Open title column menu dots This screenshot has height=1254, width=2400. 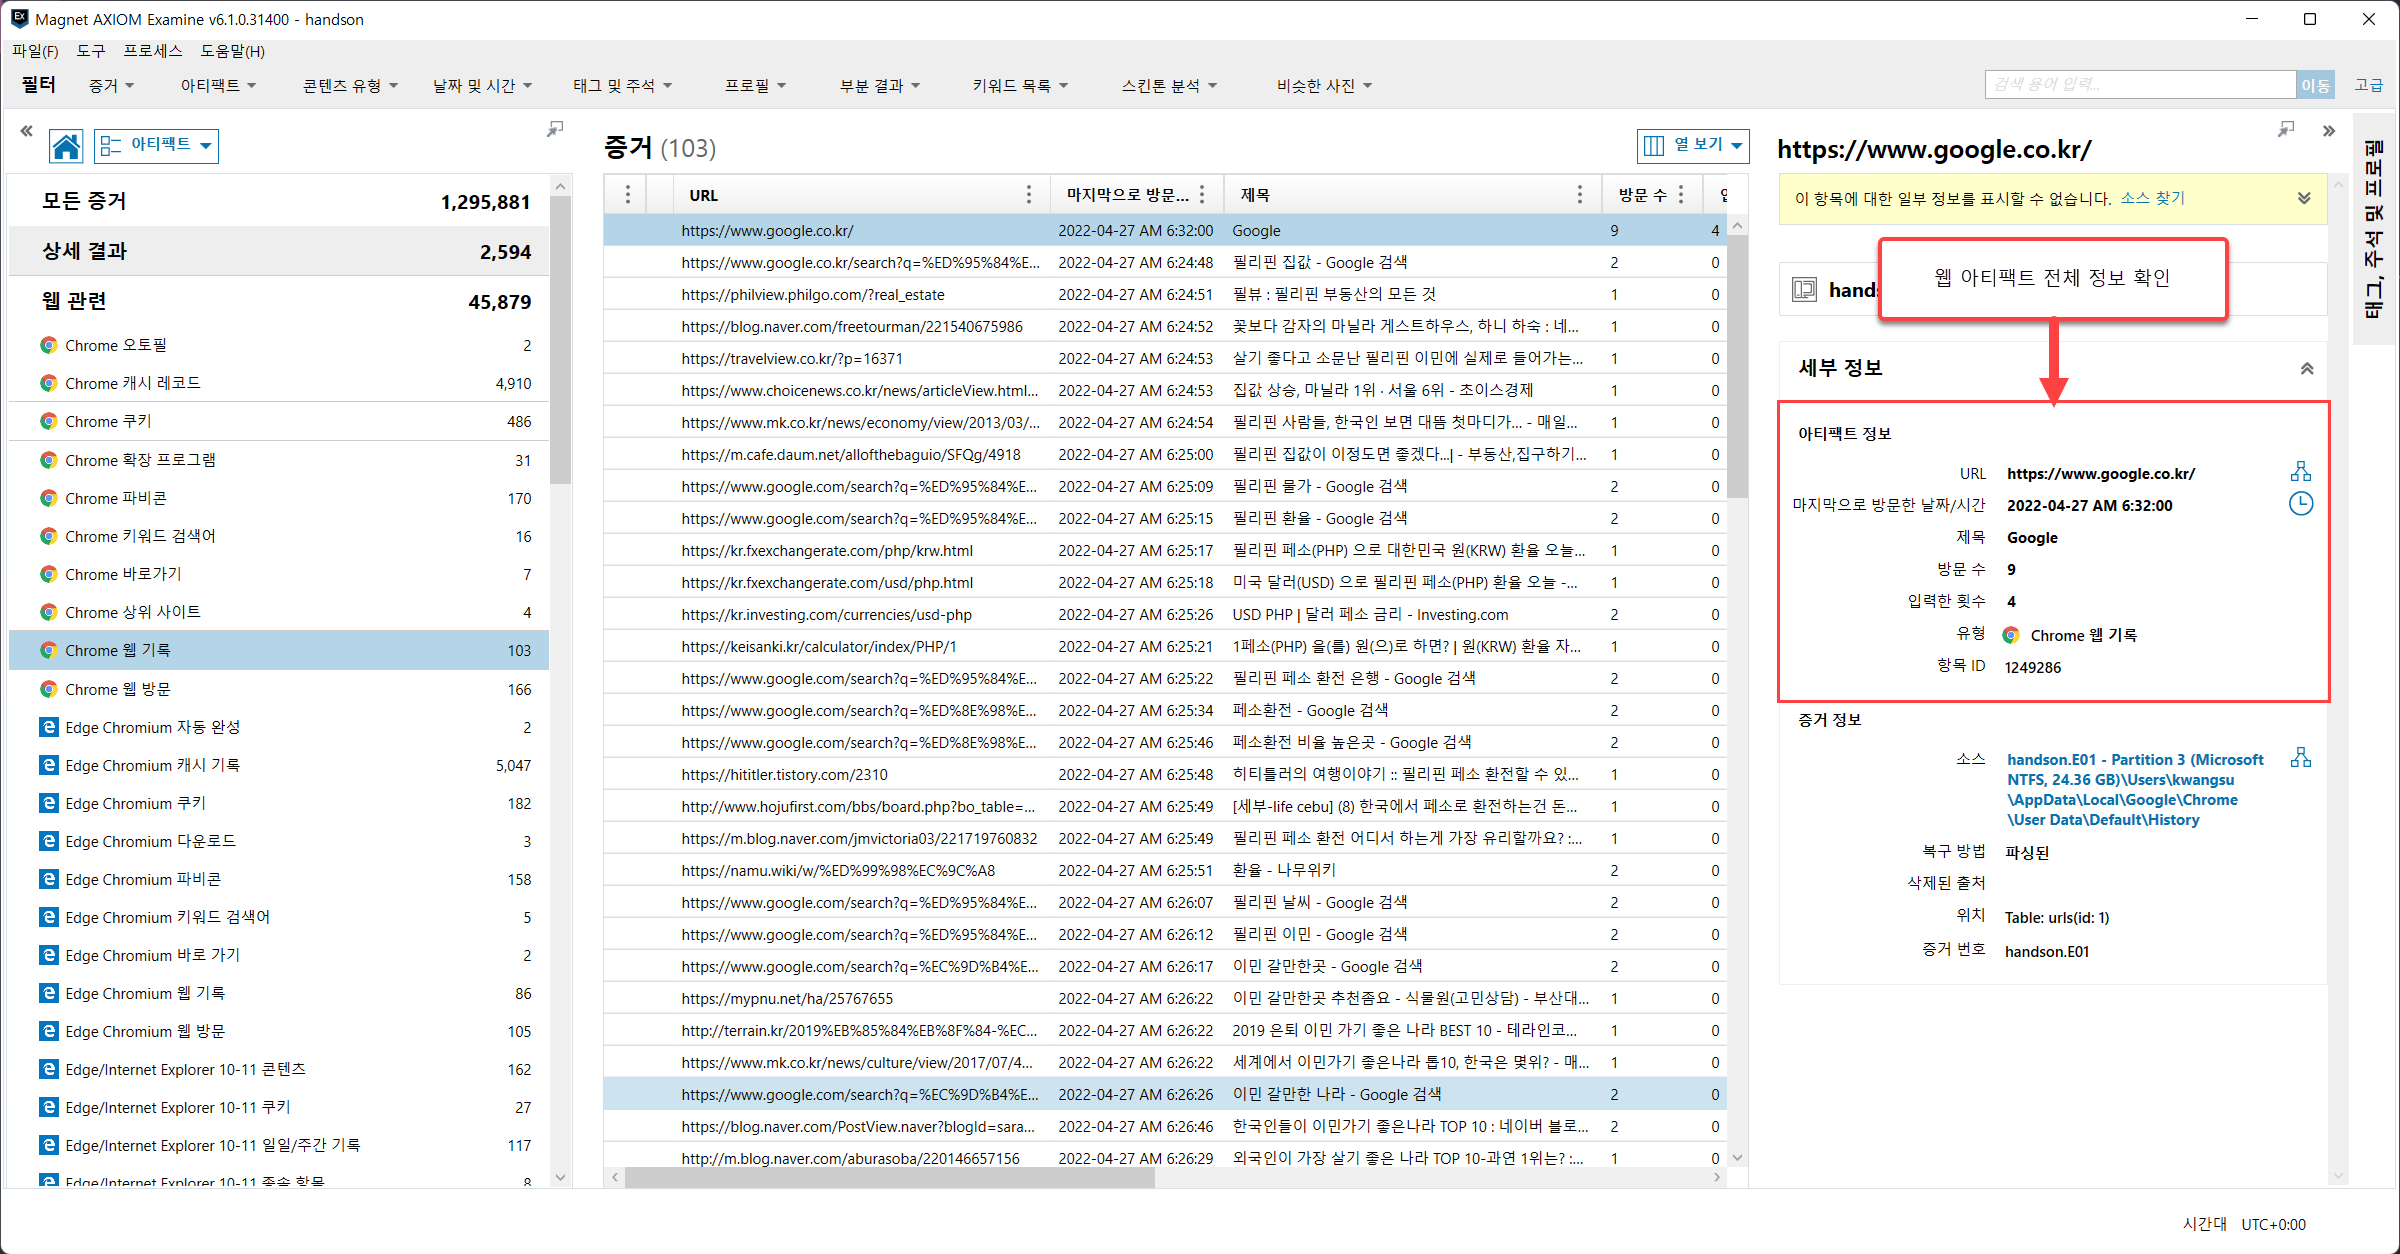coord(1580,195)
